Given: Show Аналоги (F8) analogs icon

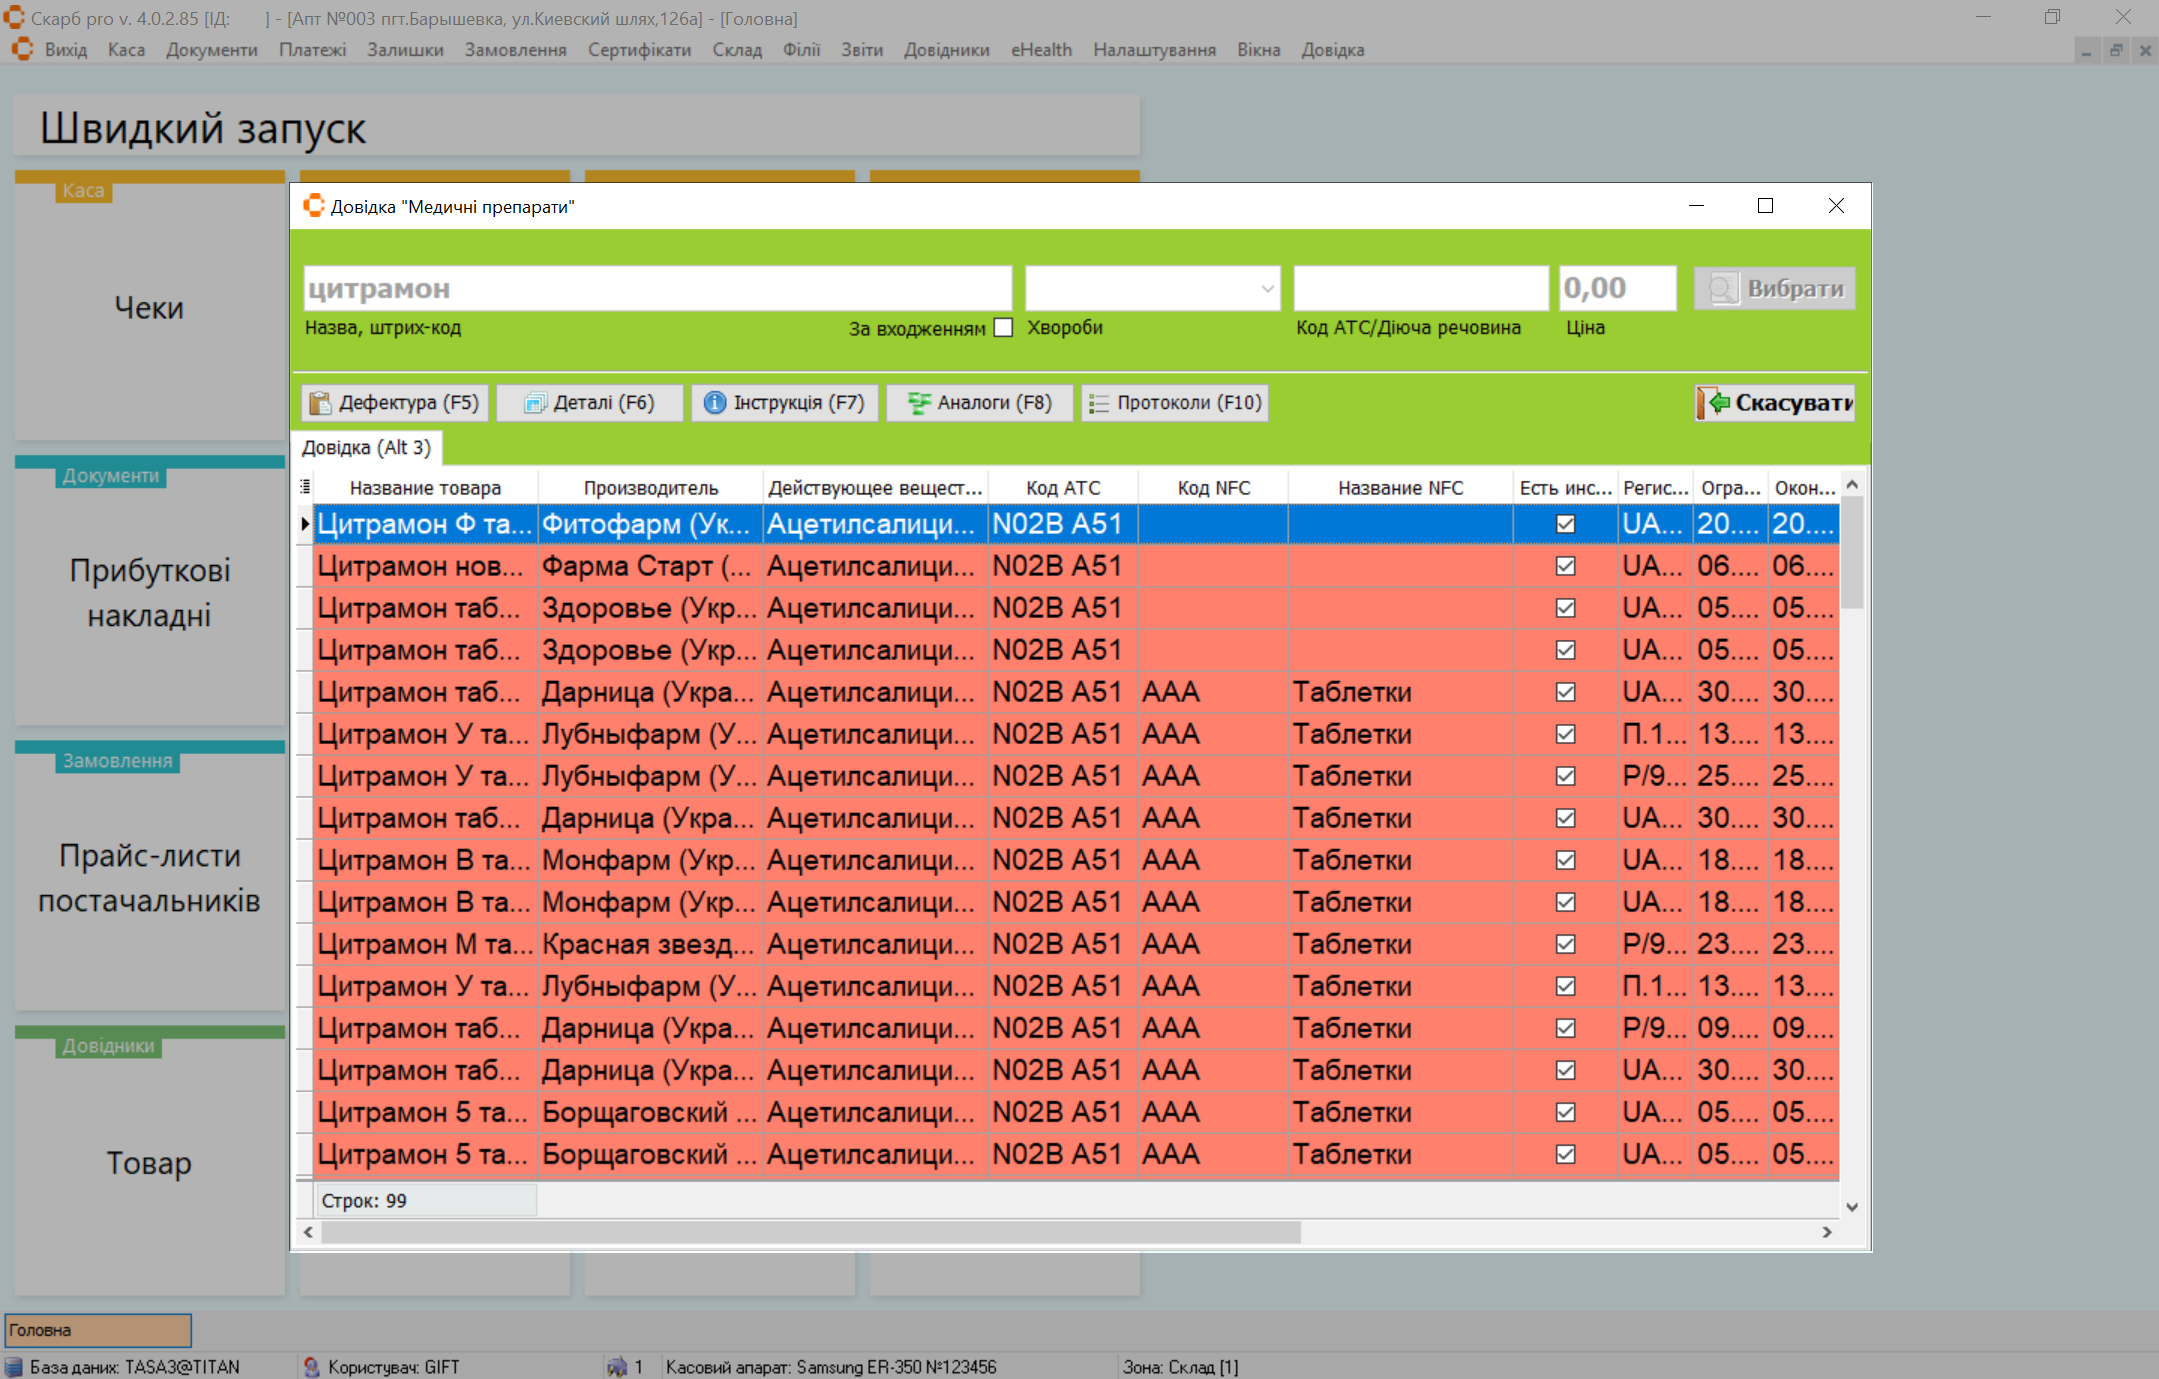Looking at the screenshot, I should [918, 403].
